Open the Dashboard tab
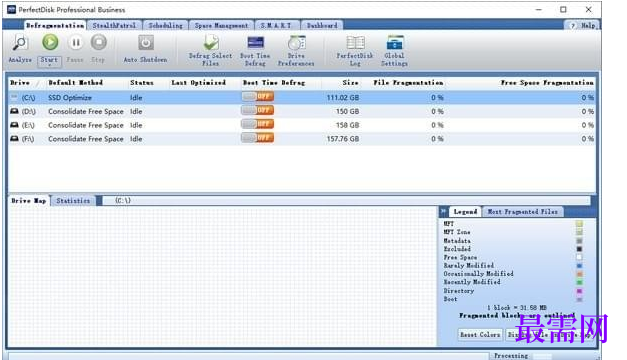The image size is (627, 360). click(322, 25)
